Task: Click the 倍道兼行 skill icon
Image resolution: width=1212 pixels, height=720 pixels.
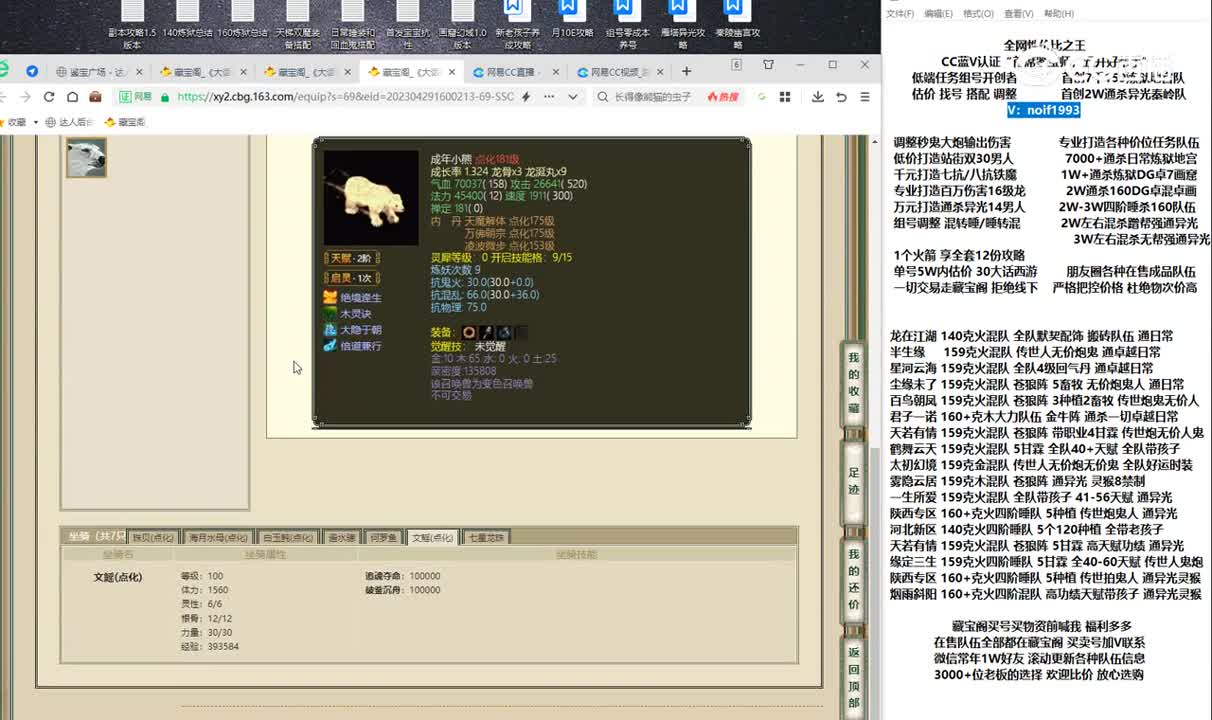Action: pos(330,346)
